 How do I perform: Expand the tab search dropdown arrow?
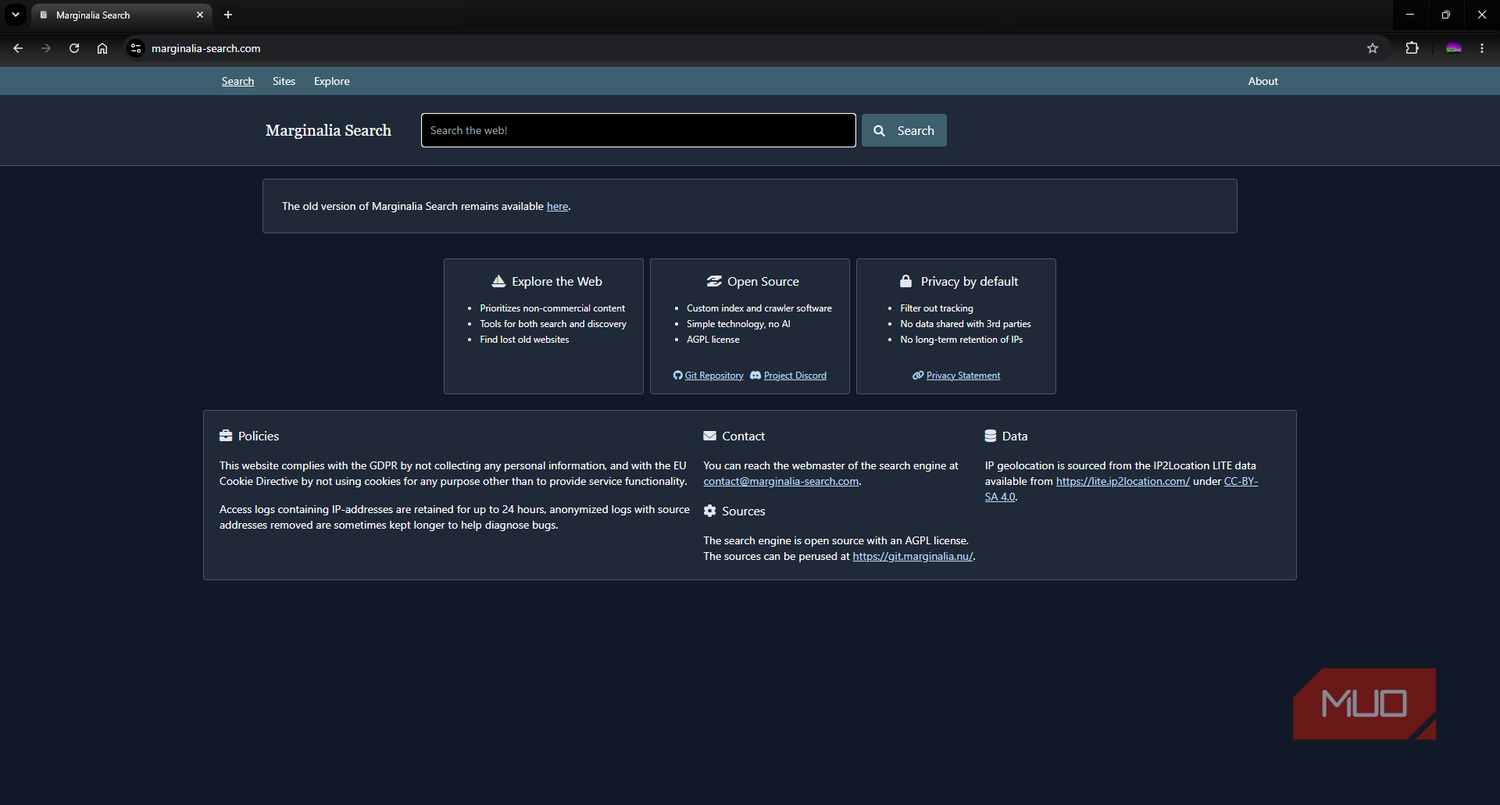click(16, 15)
